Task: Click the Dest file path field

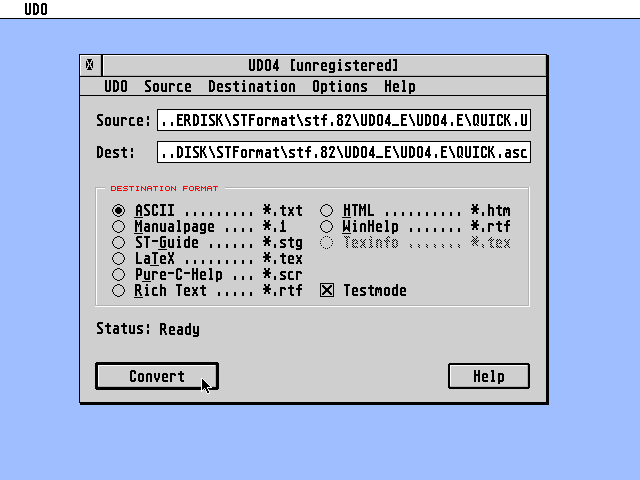Action: (344, 152)
